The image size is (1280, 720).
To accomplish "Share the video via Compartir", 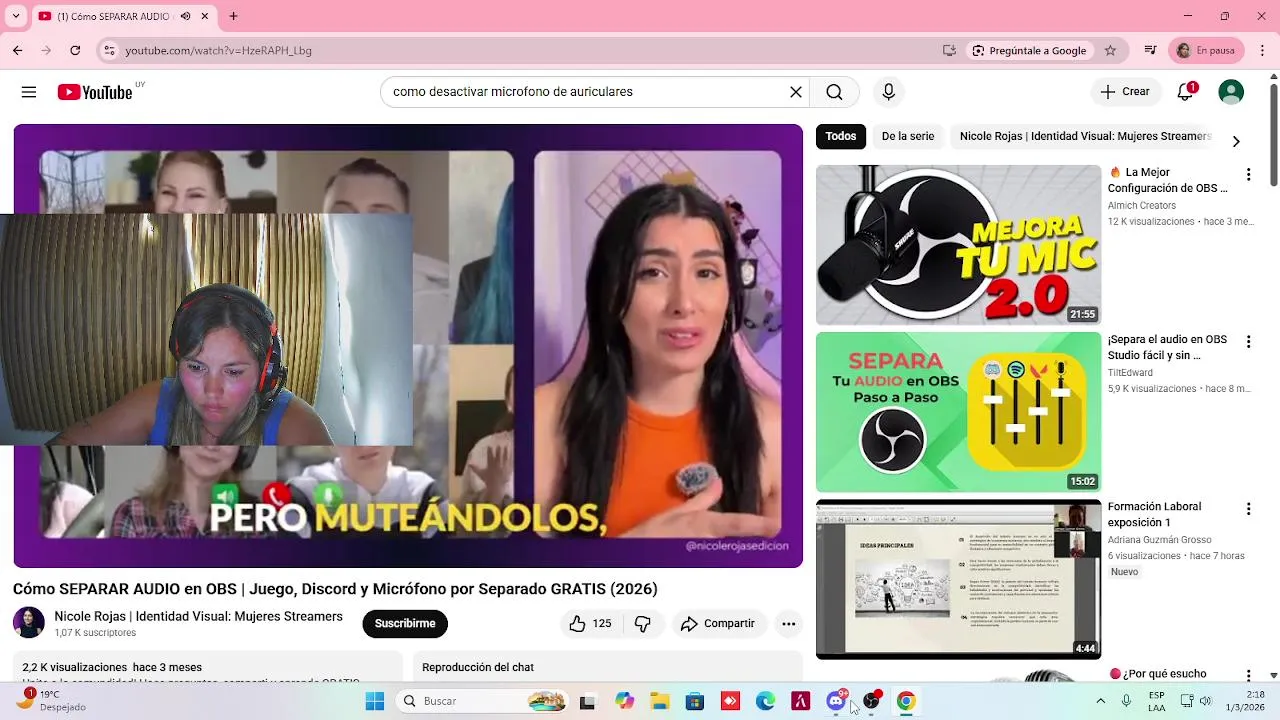I will click(x=718, y=623).
